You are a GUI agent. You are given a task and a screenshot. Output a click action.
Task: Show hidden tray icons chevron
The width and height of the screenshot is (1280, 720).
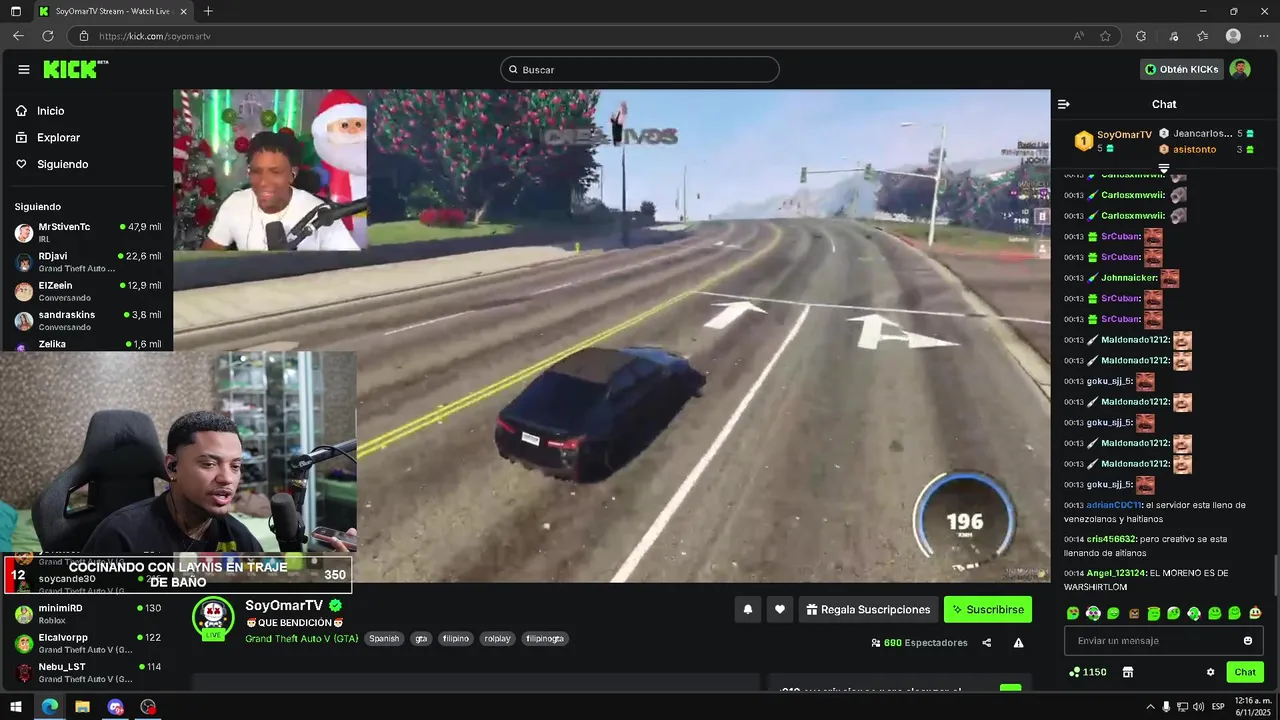coord(1150,707)
